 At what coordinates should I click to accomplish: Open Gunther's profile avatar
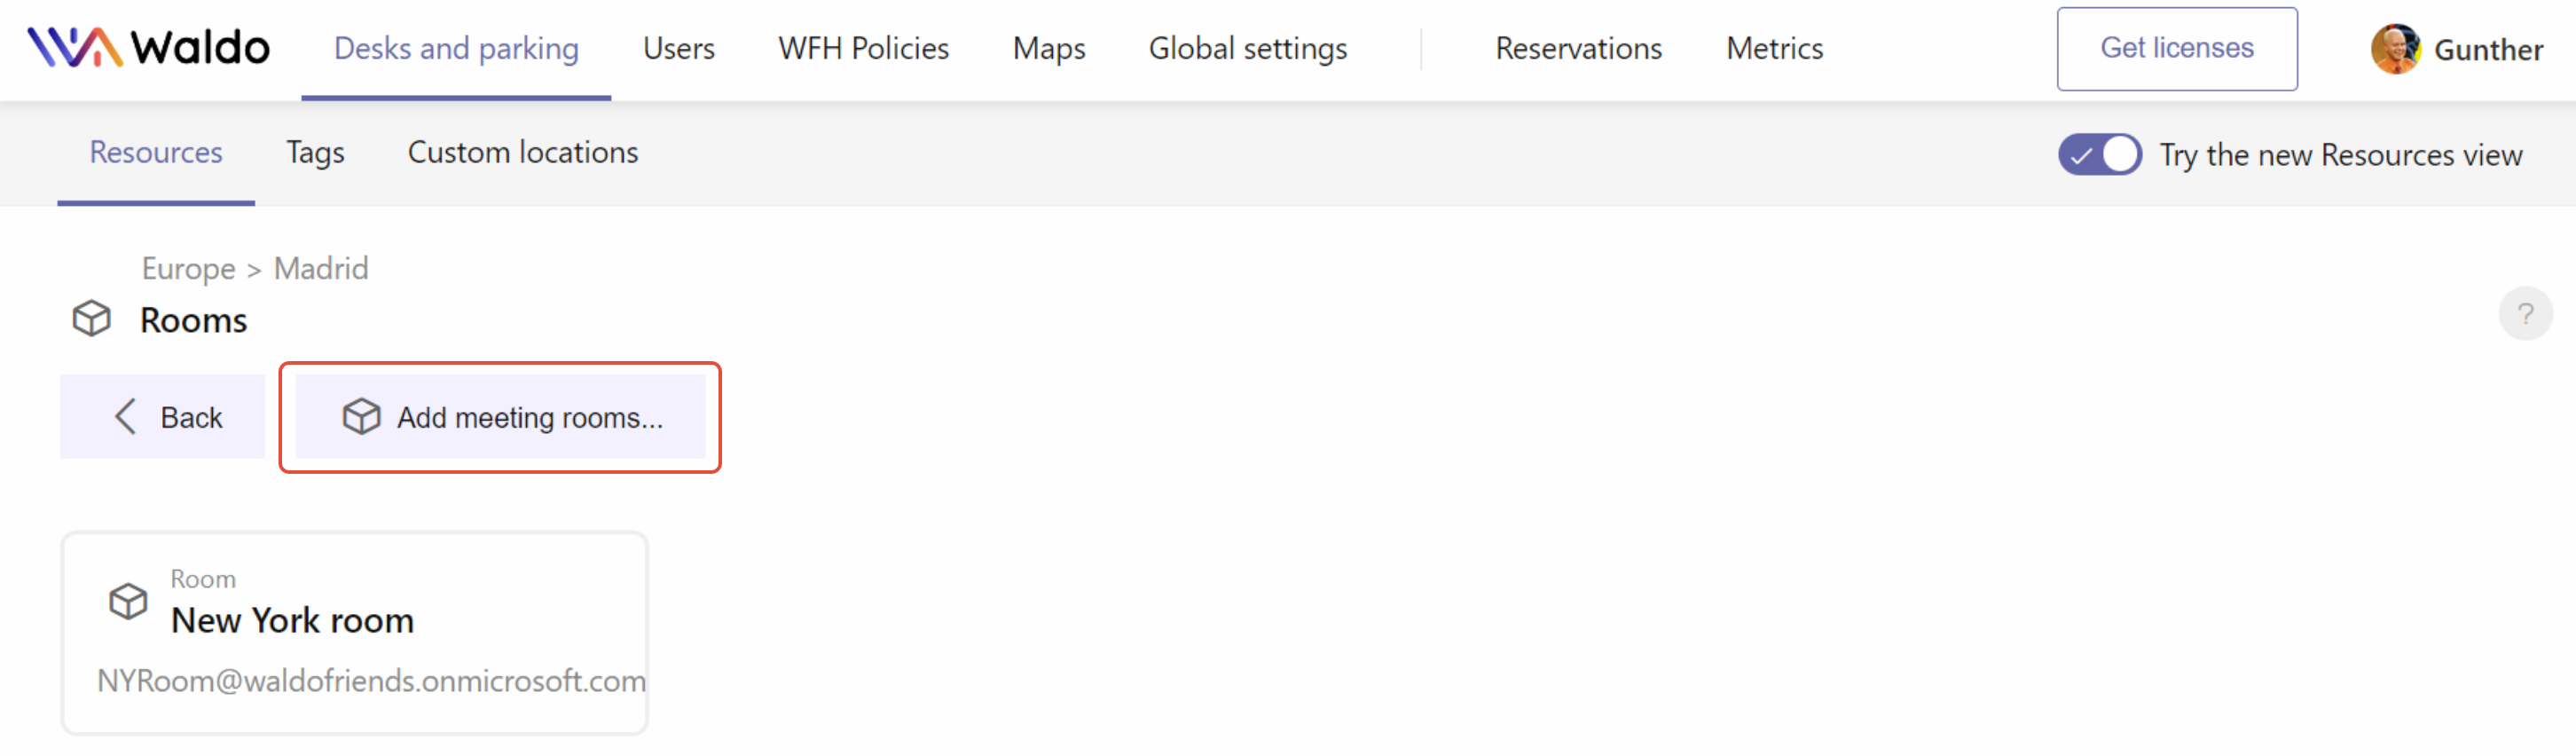2395,49
